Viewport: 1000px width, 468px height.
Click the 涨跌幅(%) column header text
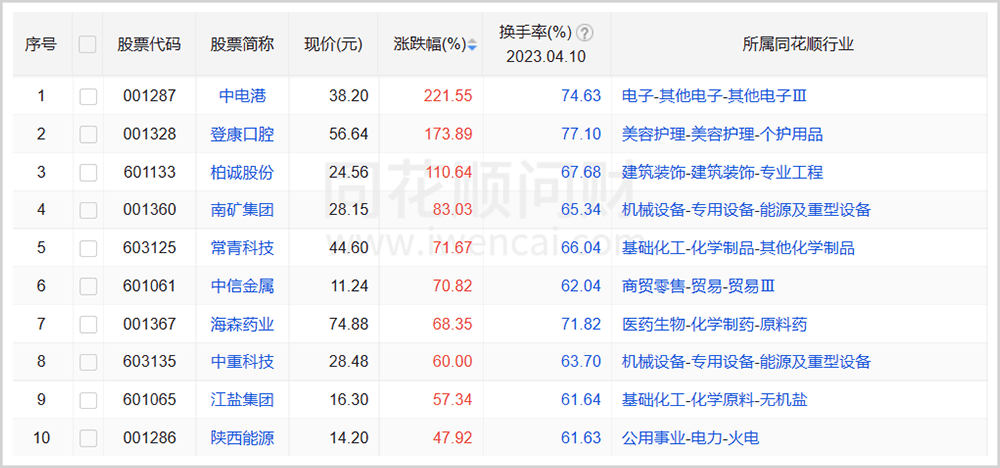click(430, 45)
